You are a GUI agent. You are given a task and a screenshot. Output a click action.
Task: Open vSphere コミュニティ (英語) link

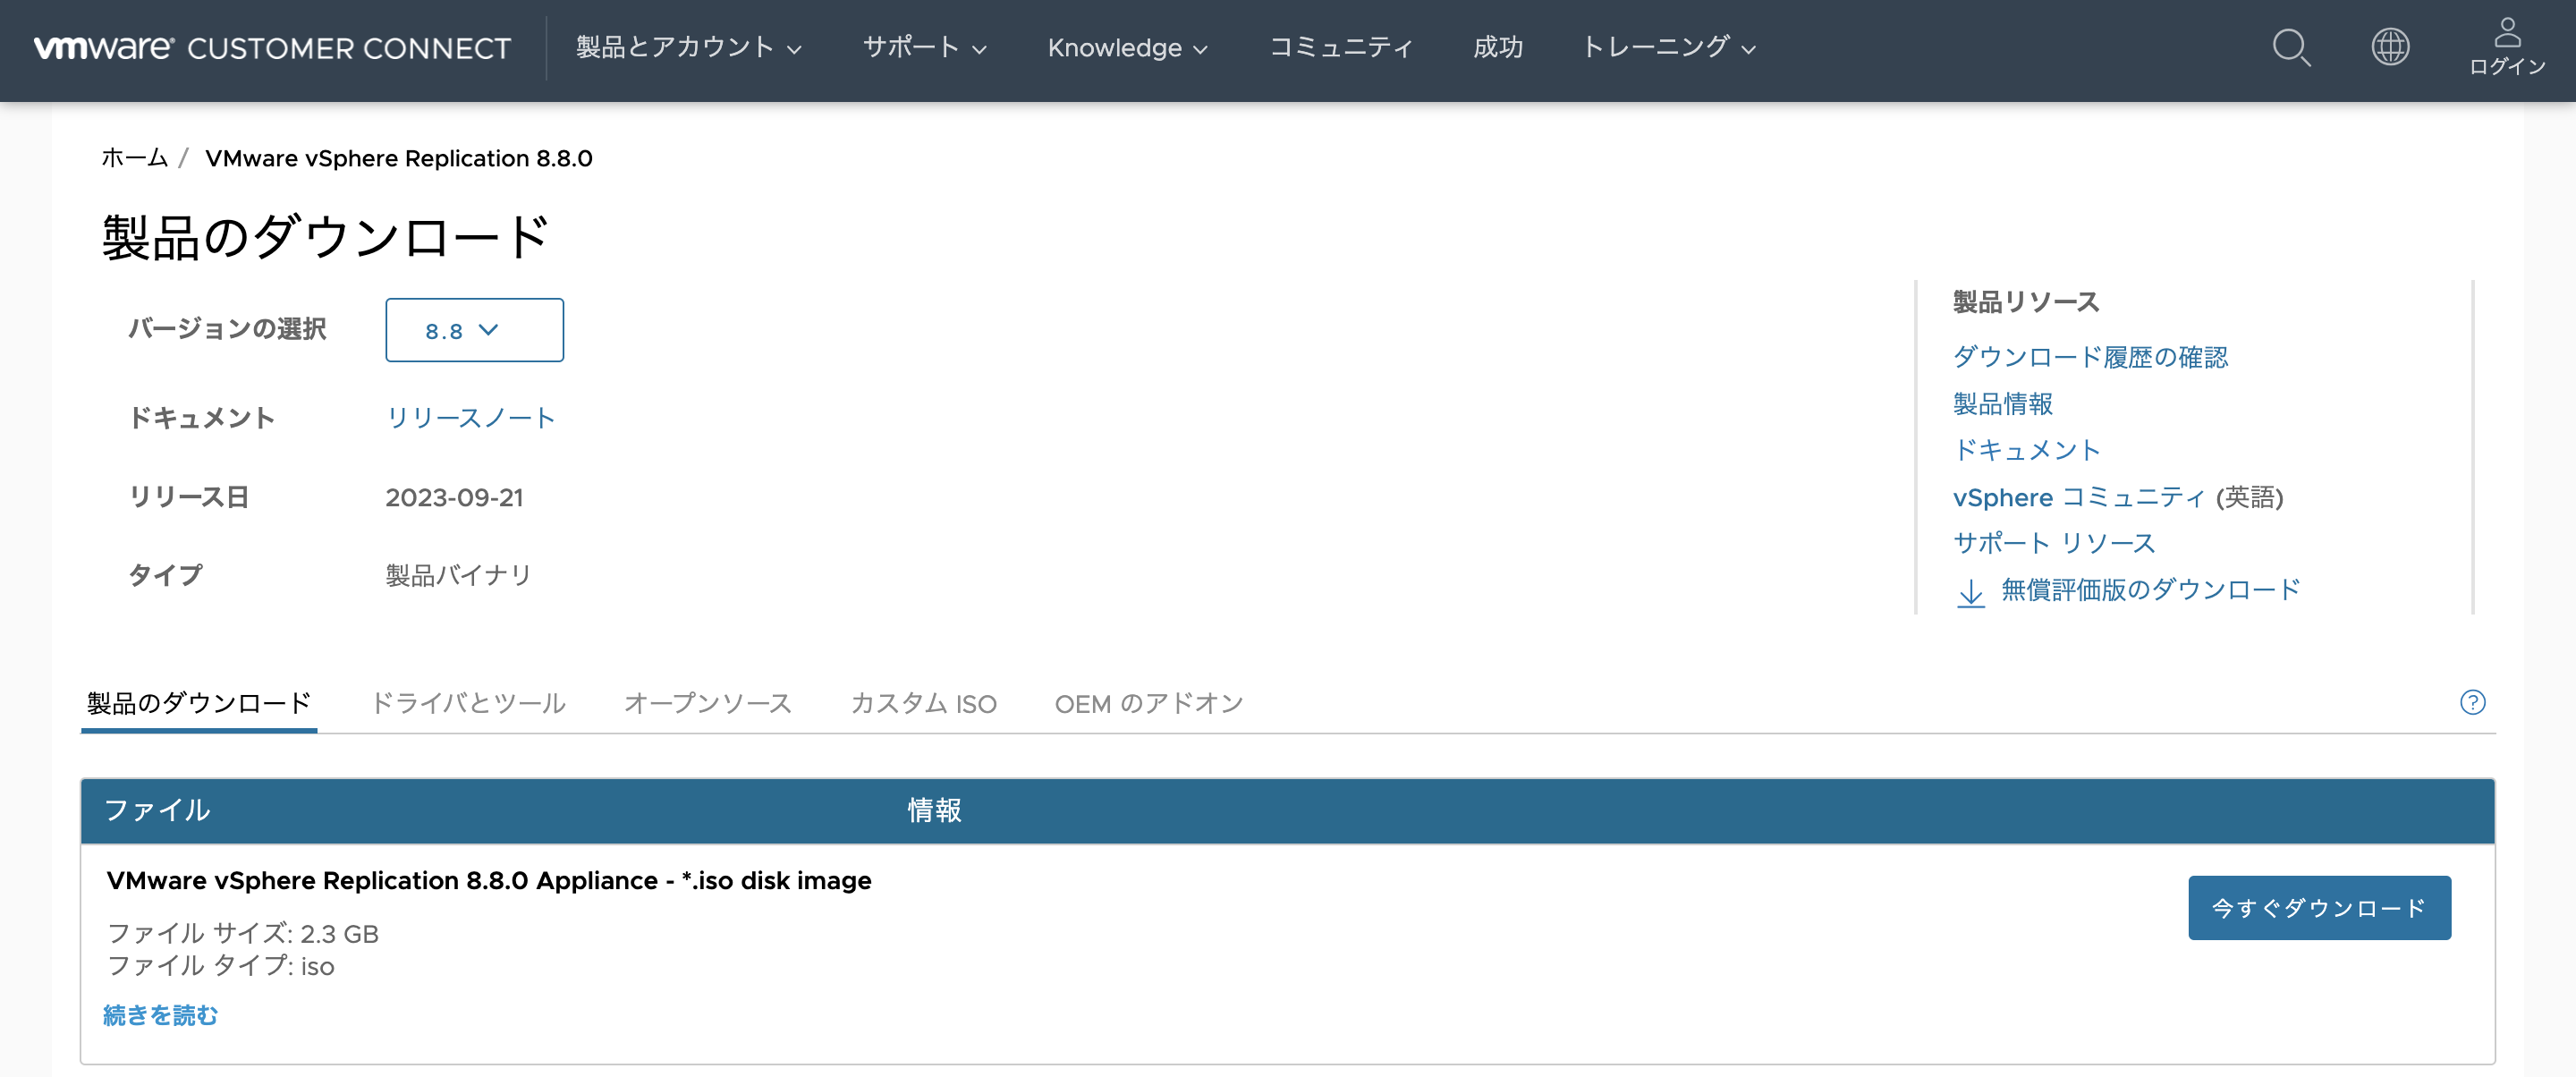pos(2118,497)
